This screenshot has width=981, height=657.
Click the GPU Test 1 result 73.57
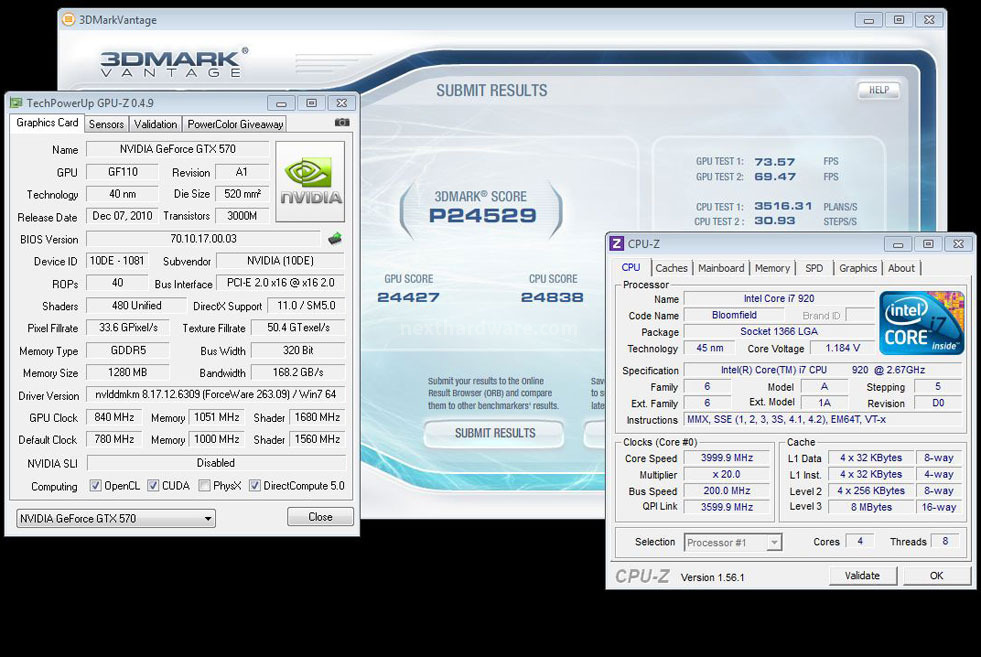(775, 161)
